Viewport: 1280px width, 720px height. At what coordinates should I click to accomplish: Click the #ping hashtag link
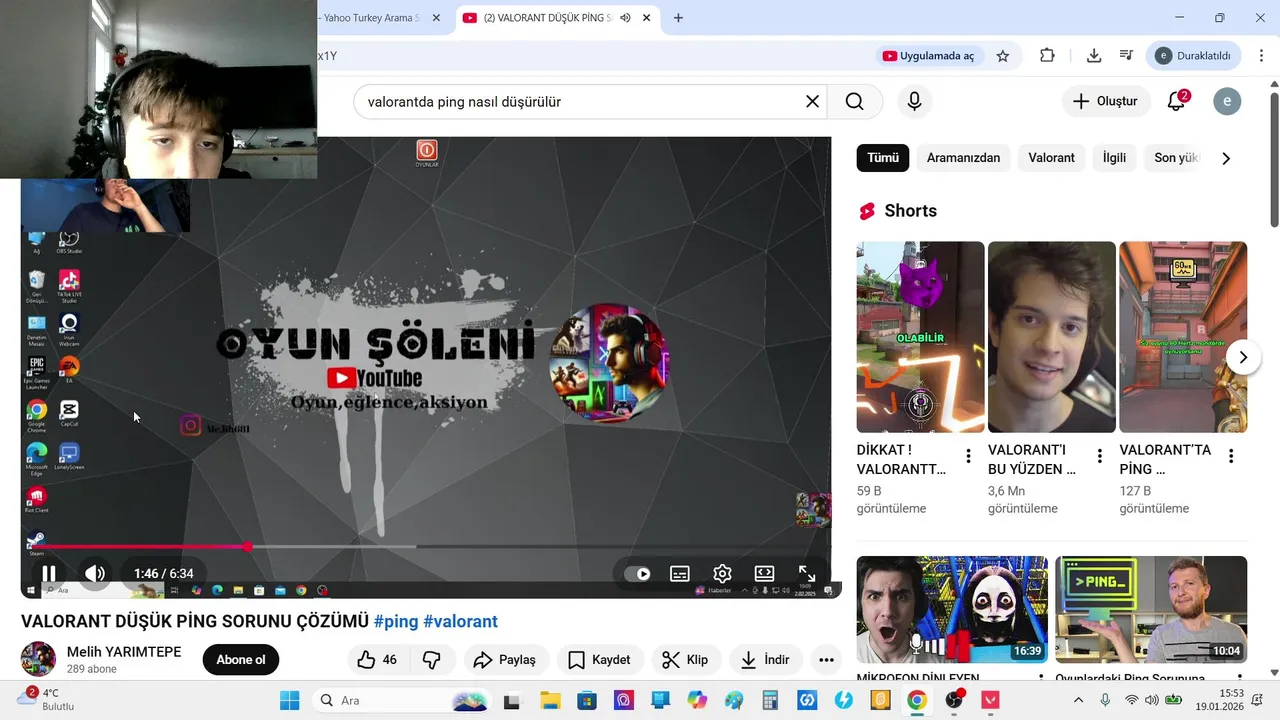coord(396,621)
